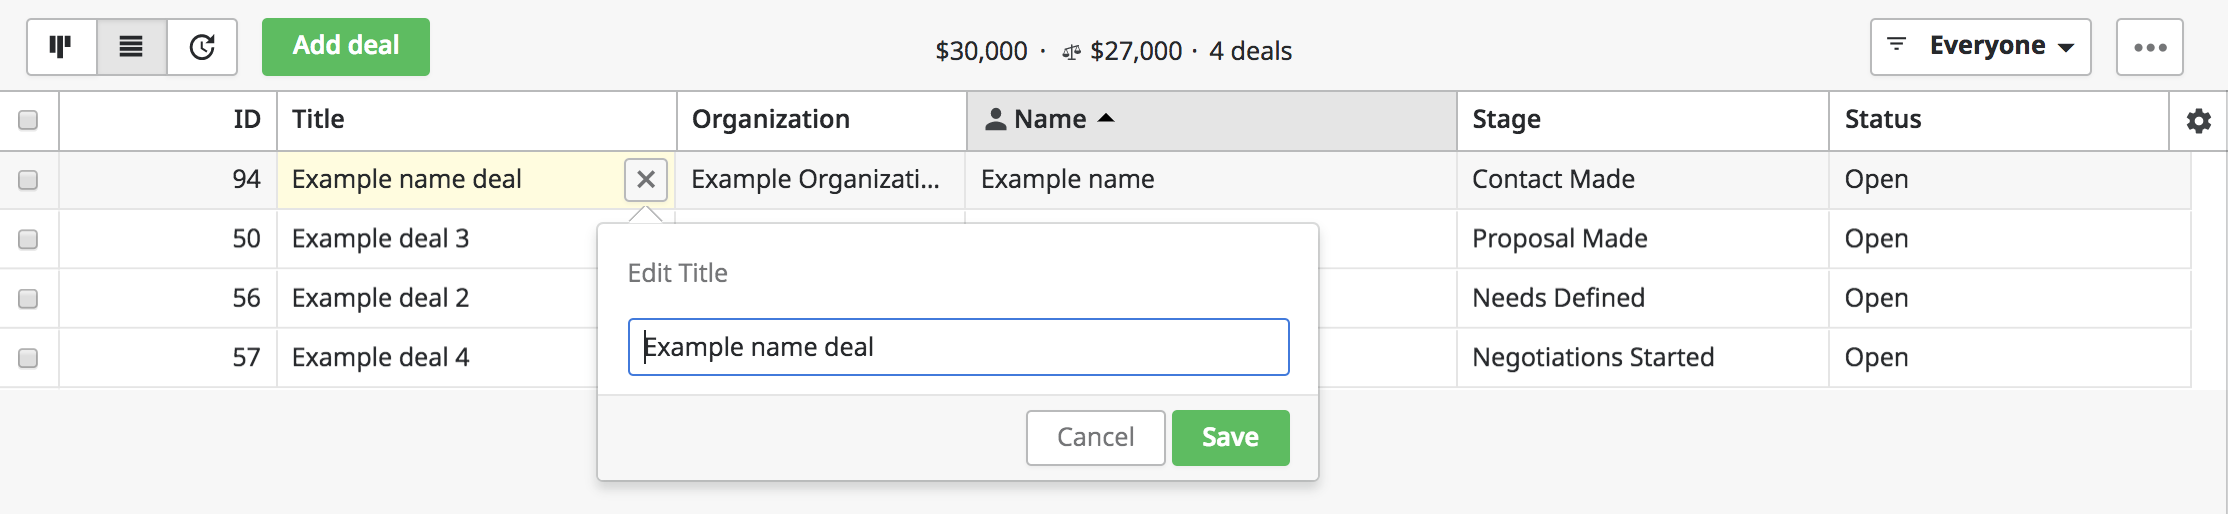The image size is (2228, 514).
Task: Click into the Edit Title text field
Action: pyautogui.click(x=958, y=347)
